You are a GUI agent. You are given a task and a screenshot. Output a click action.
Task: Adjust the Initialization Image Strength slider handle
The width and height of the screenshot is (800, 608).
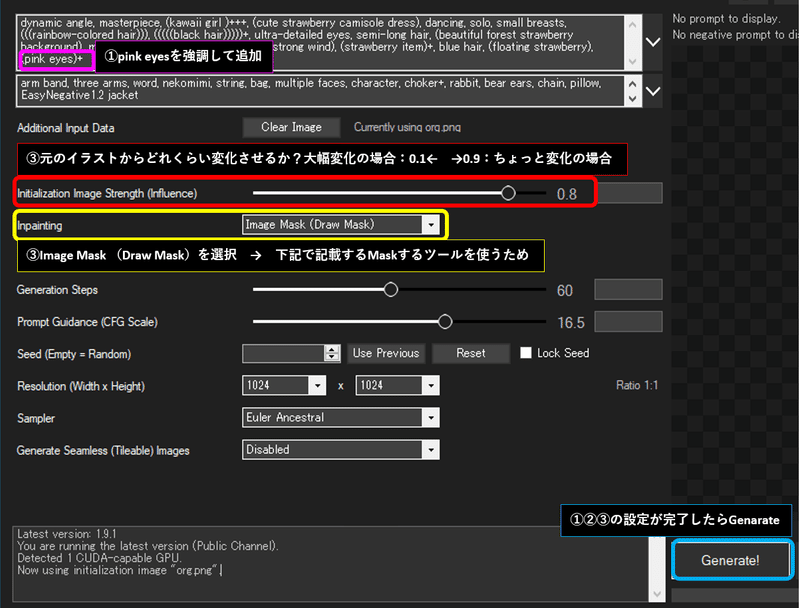[508, 193]
